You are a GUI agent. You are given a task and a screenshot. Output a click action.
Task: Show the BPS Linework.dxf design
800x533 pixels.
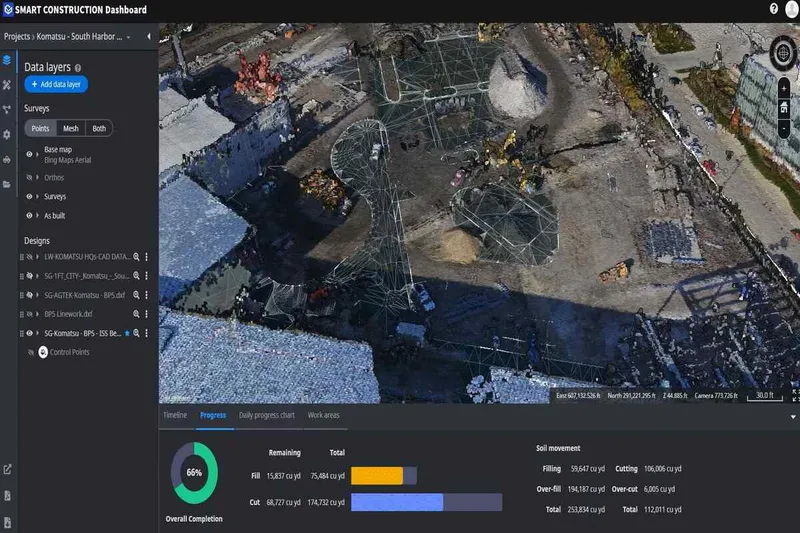pos(29,314)
